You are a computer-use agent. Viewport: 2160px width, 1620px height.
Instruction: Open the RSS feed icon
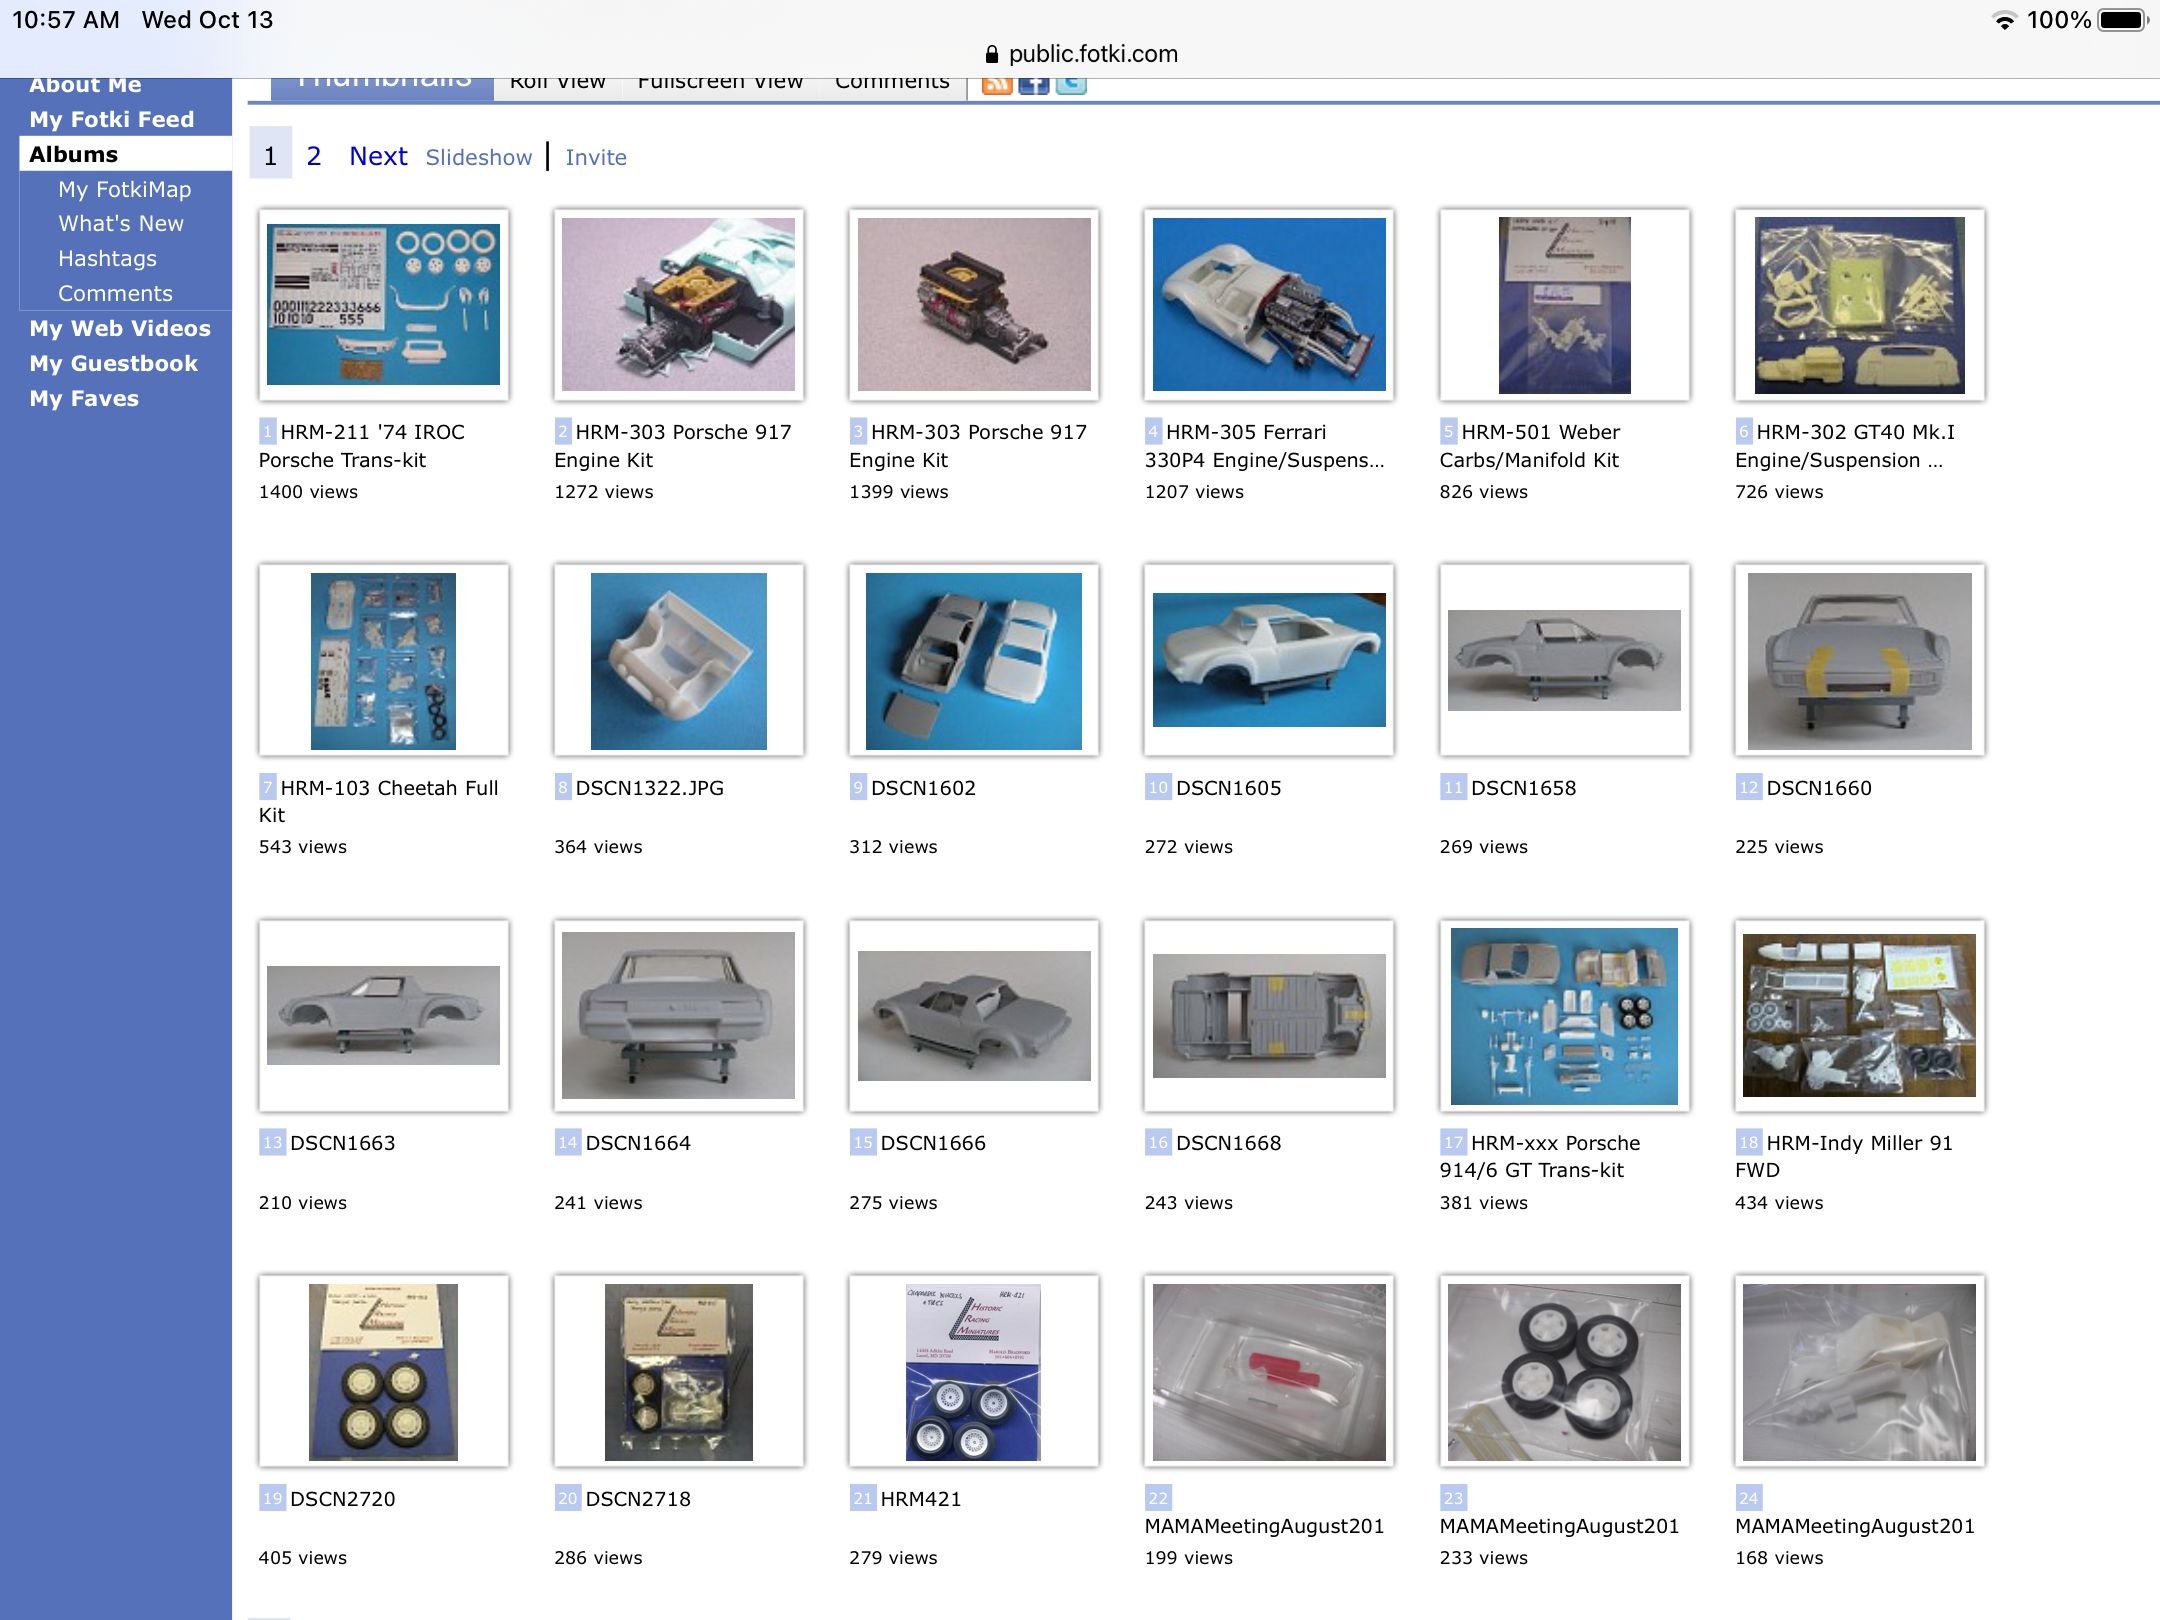[x=997, y=86]
